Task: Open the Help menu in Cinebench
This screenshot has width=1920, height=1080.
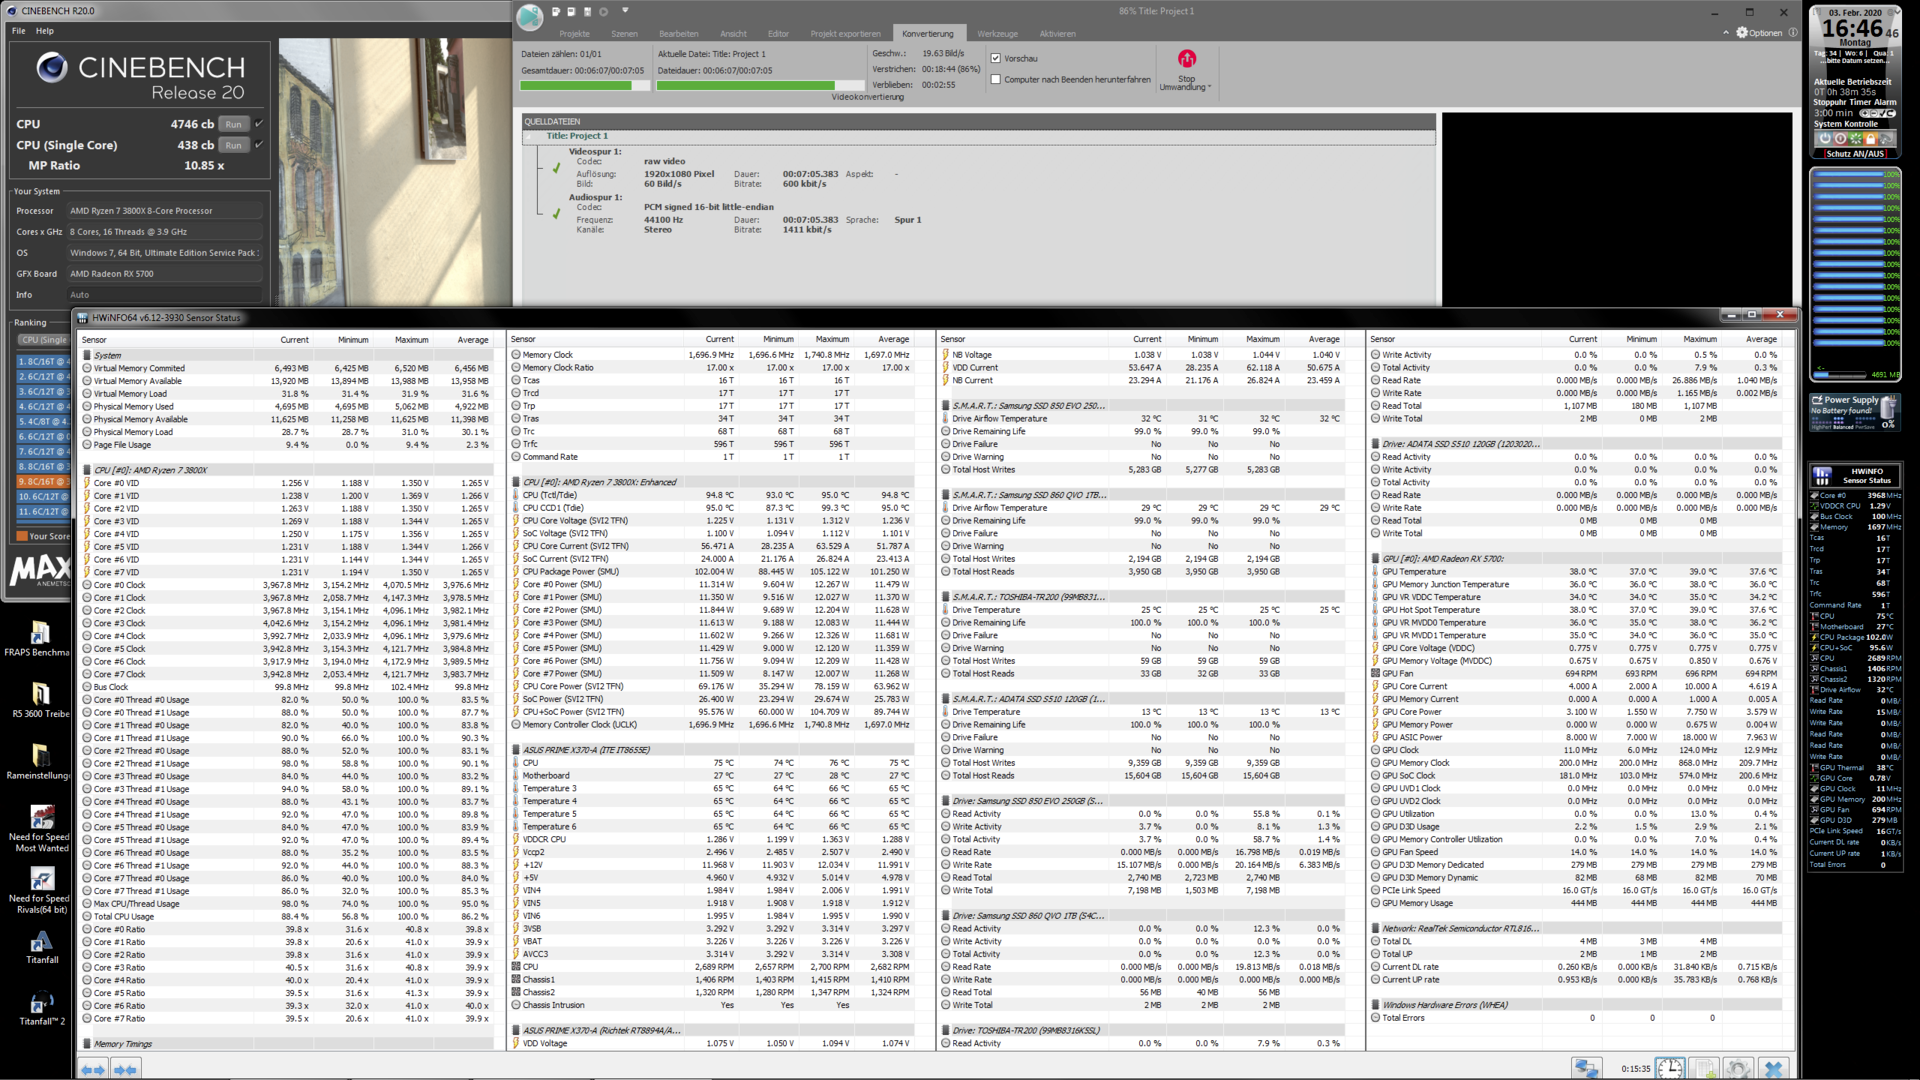Action: click(x=45, y=31)
